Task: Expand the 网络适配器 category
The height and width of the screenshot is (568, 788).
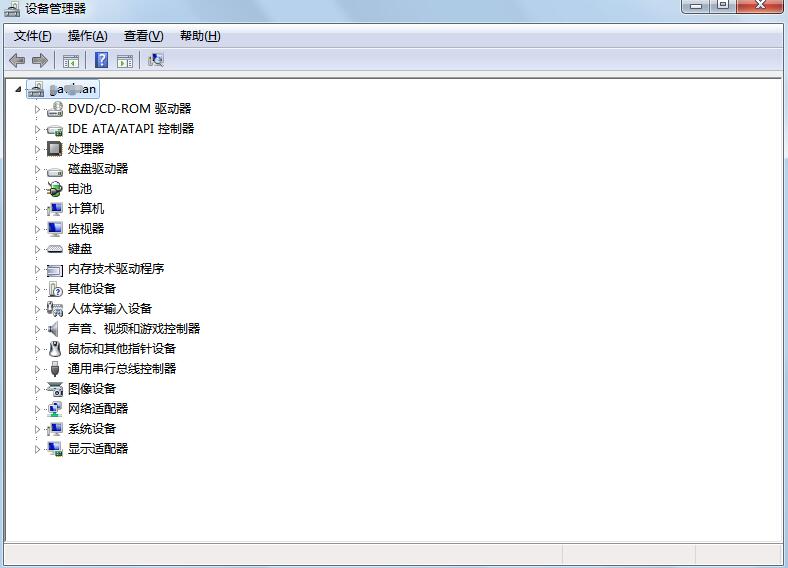Action: pos(38,409)
